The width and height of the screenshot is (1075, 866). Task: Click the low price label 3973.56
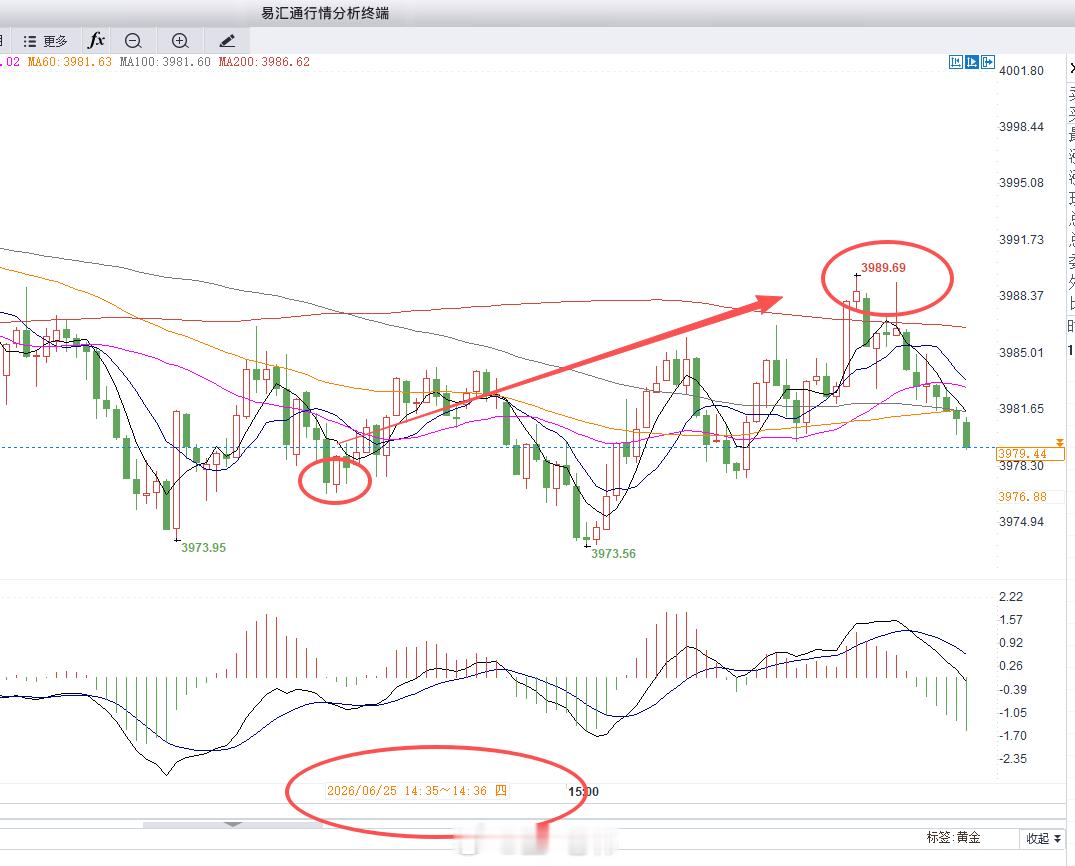coord(613,553)
